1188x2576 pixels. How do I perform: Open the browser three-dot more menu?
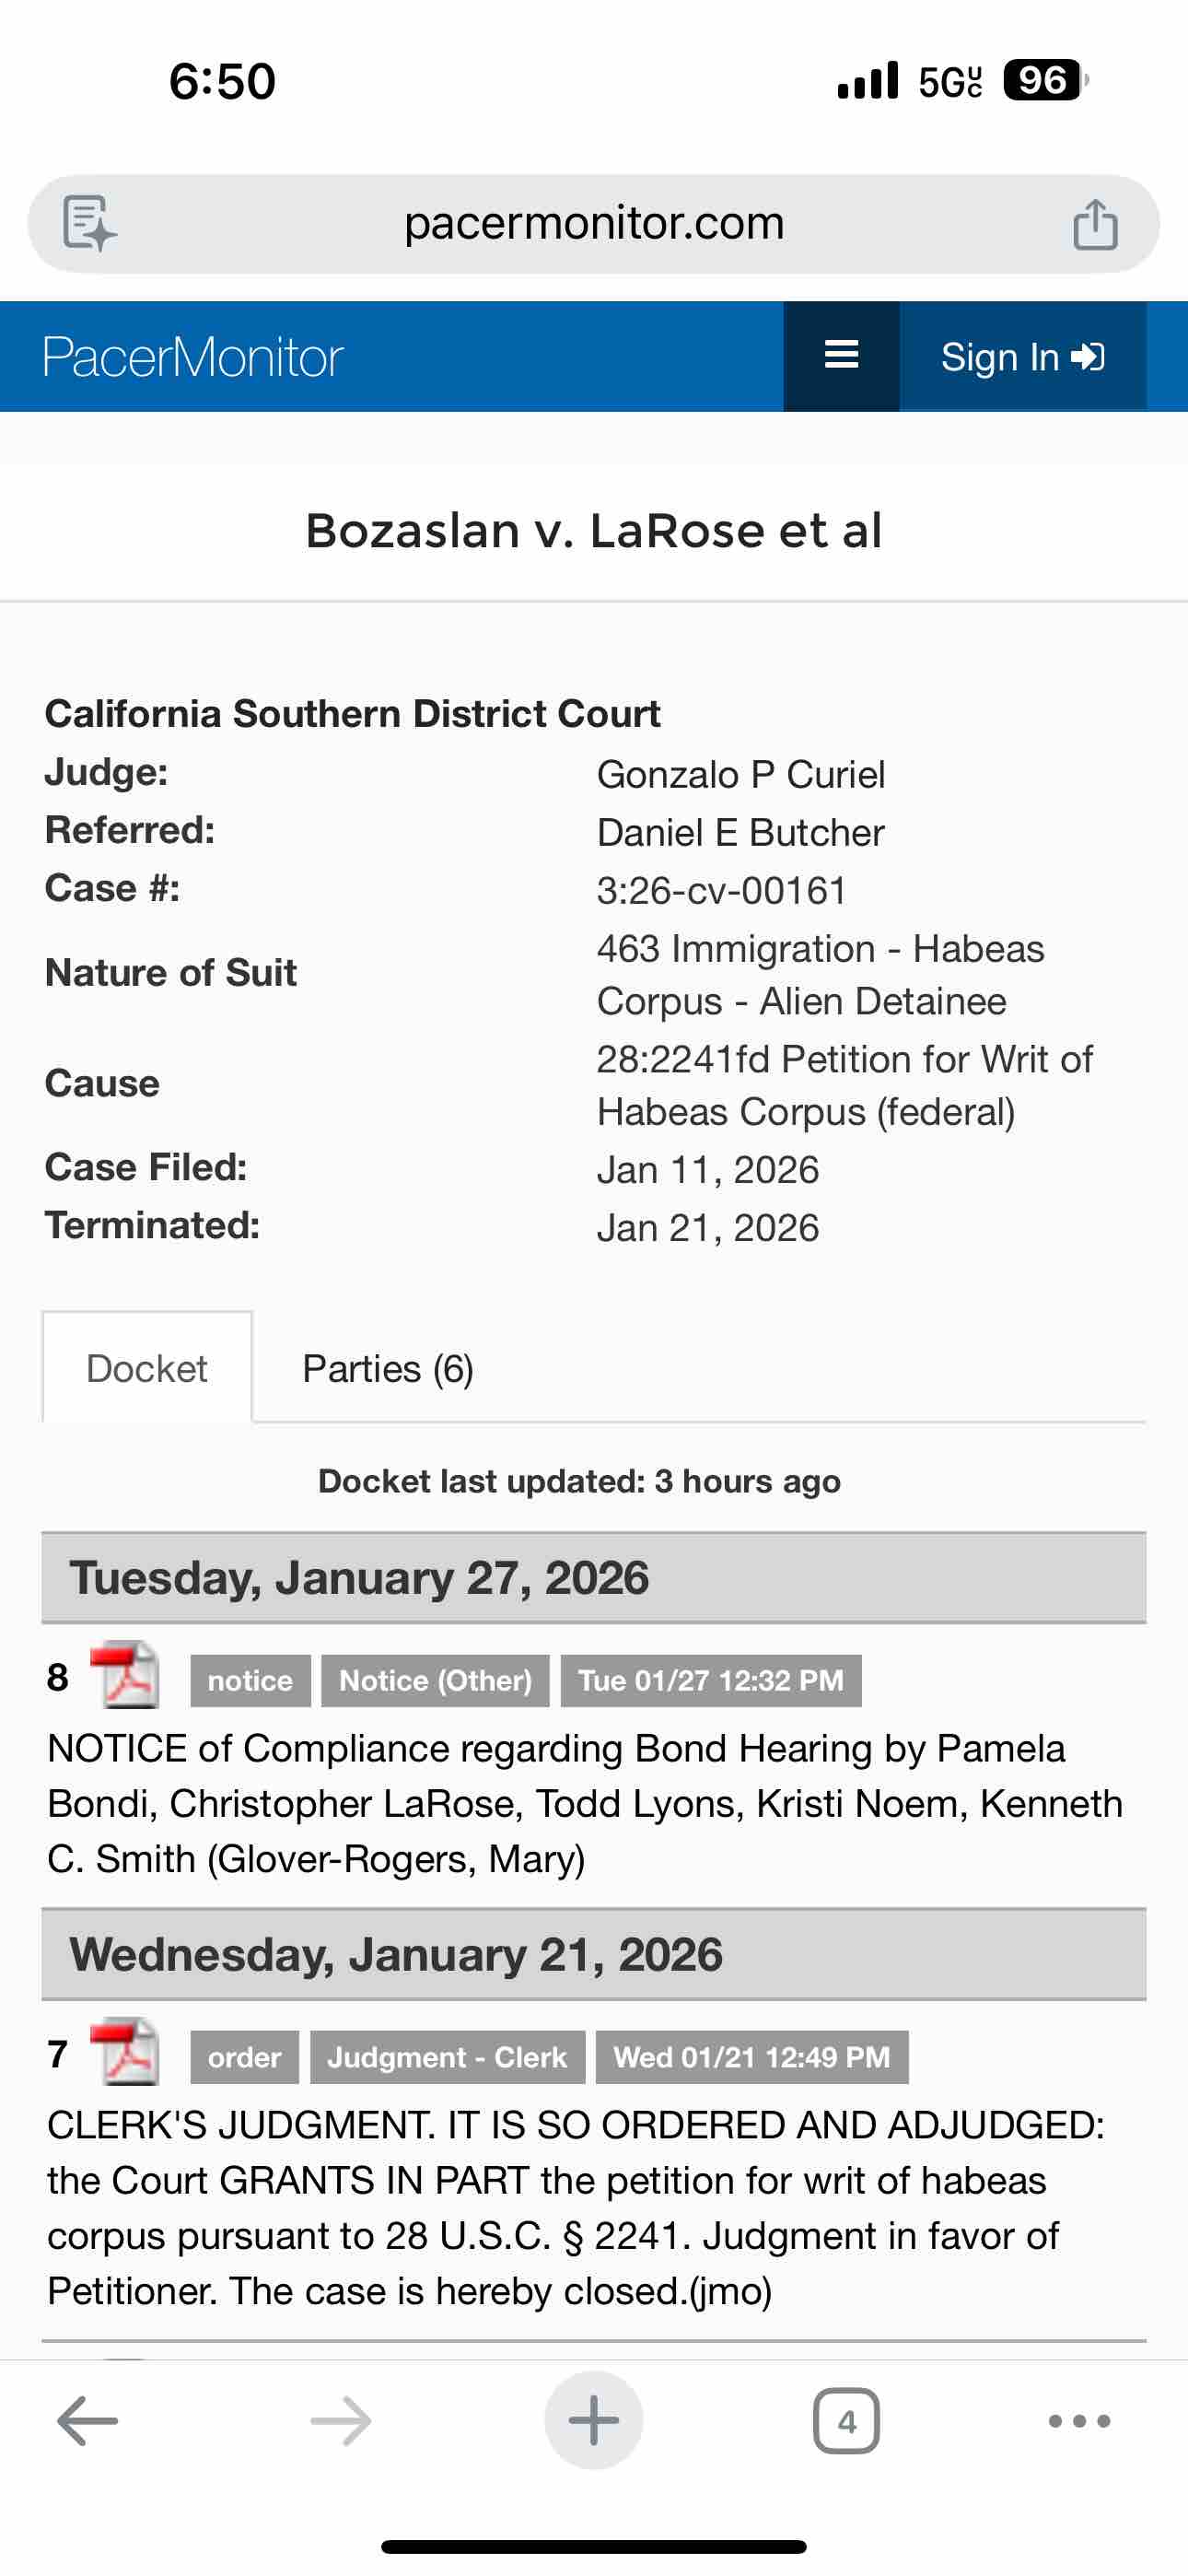pos(1079,2421)
